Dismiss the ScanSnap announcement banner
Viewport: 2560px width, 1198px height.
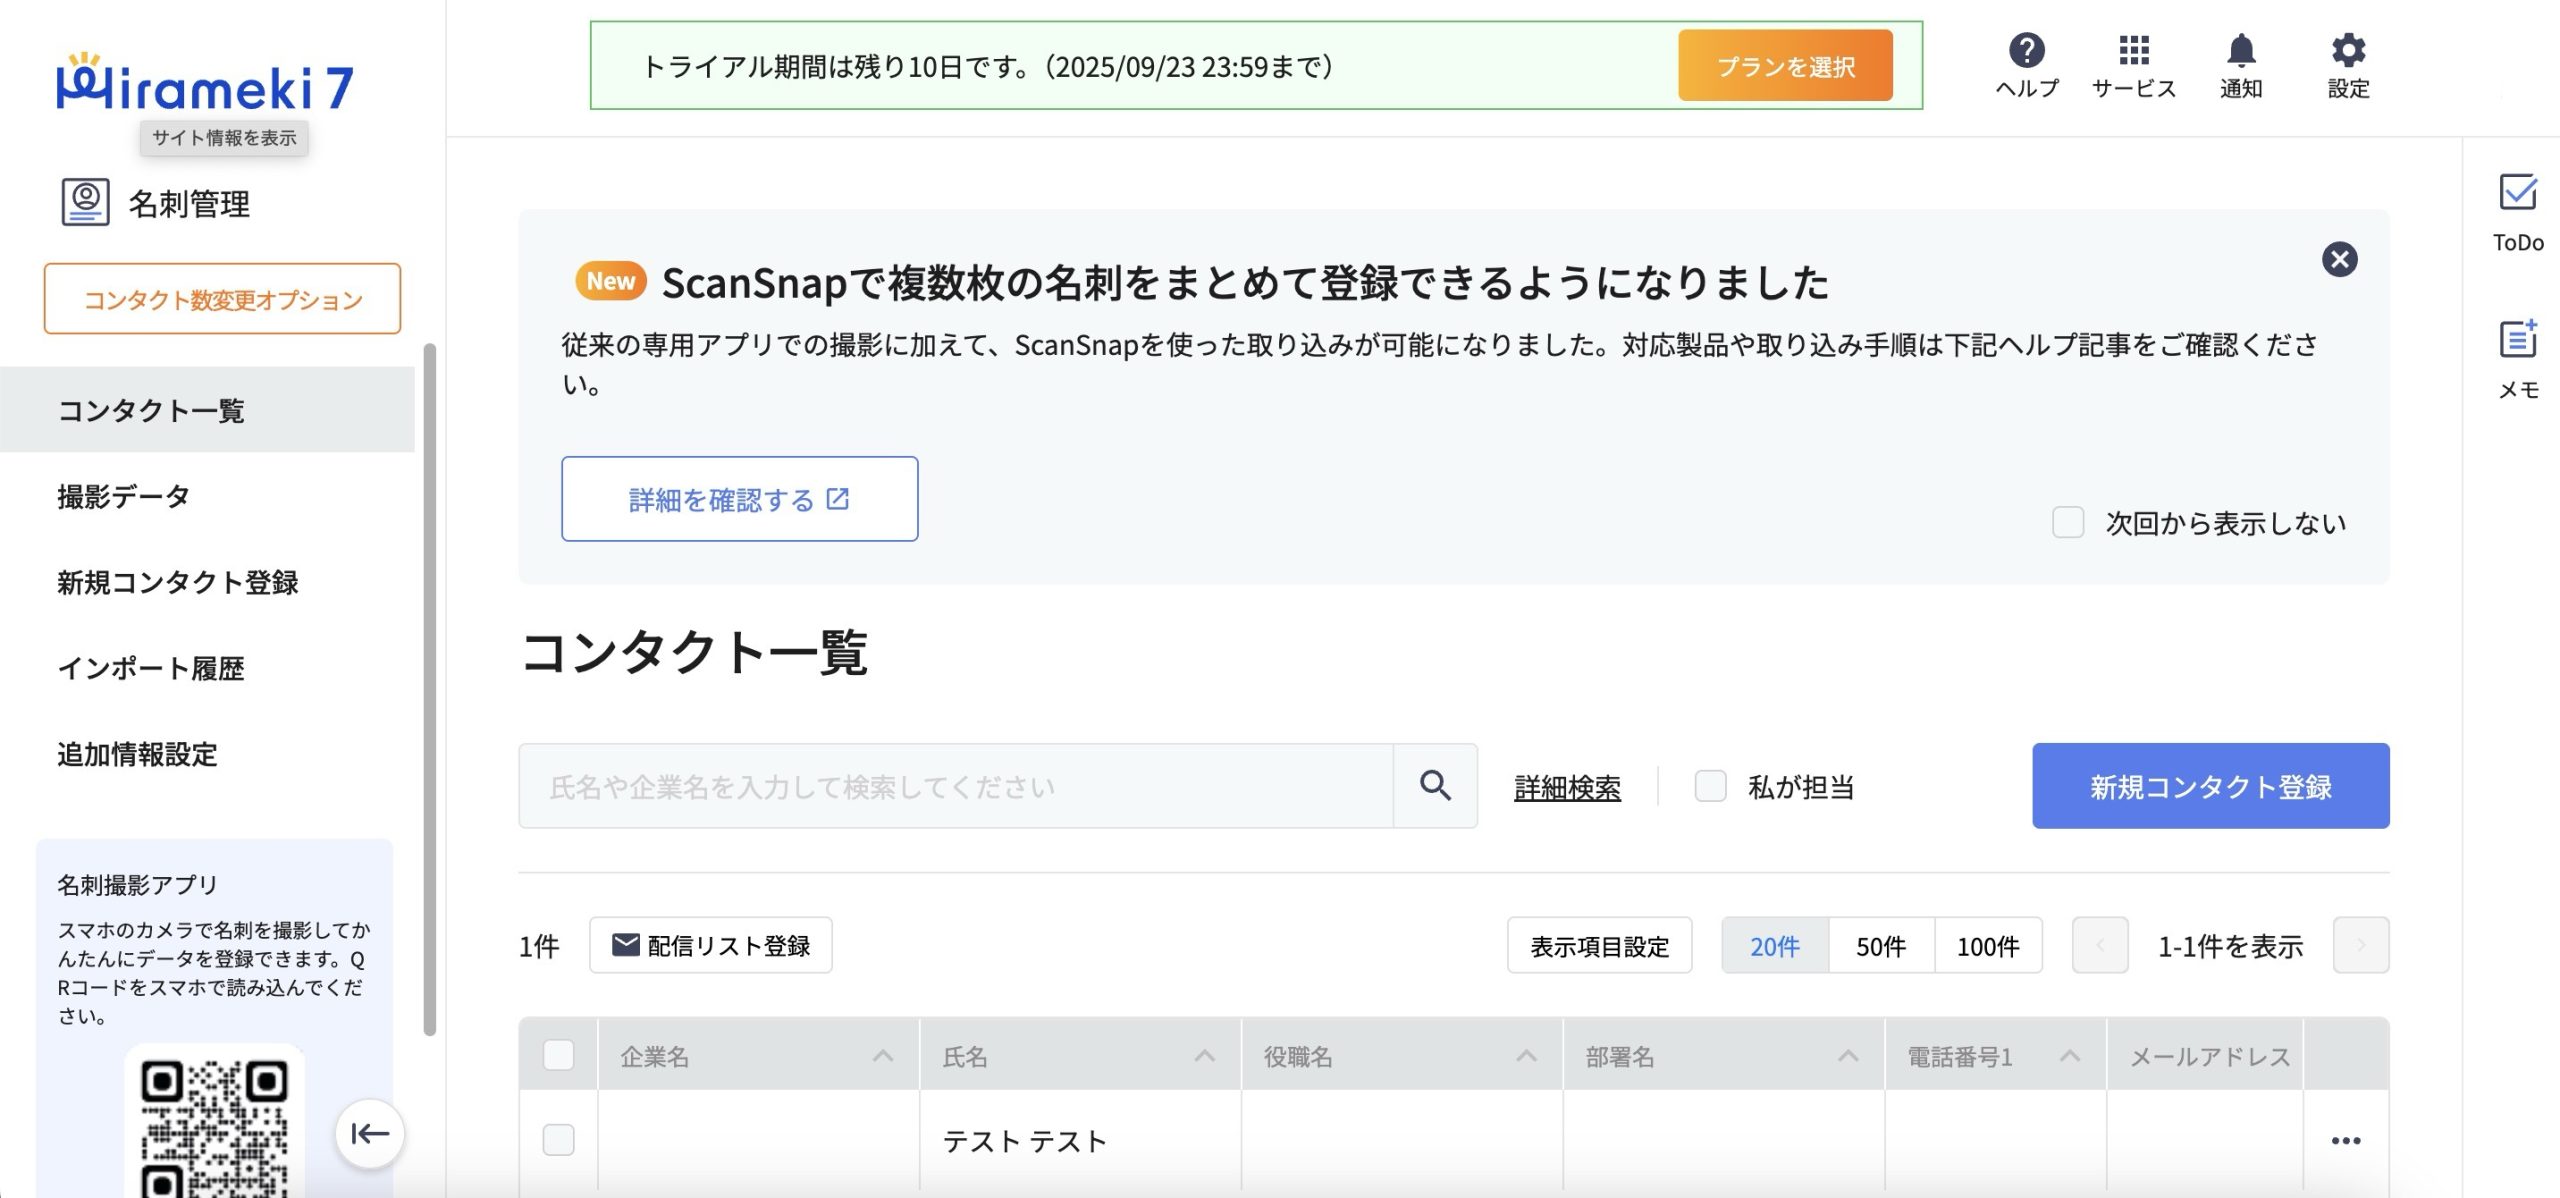coord(2339,260)
